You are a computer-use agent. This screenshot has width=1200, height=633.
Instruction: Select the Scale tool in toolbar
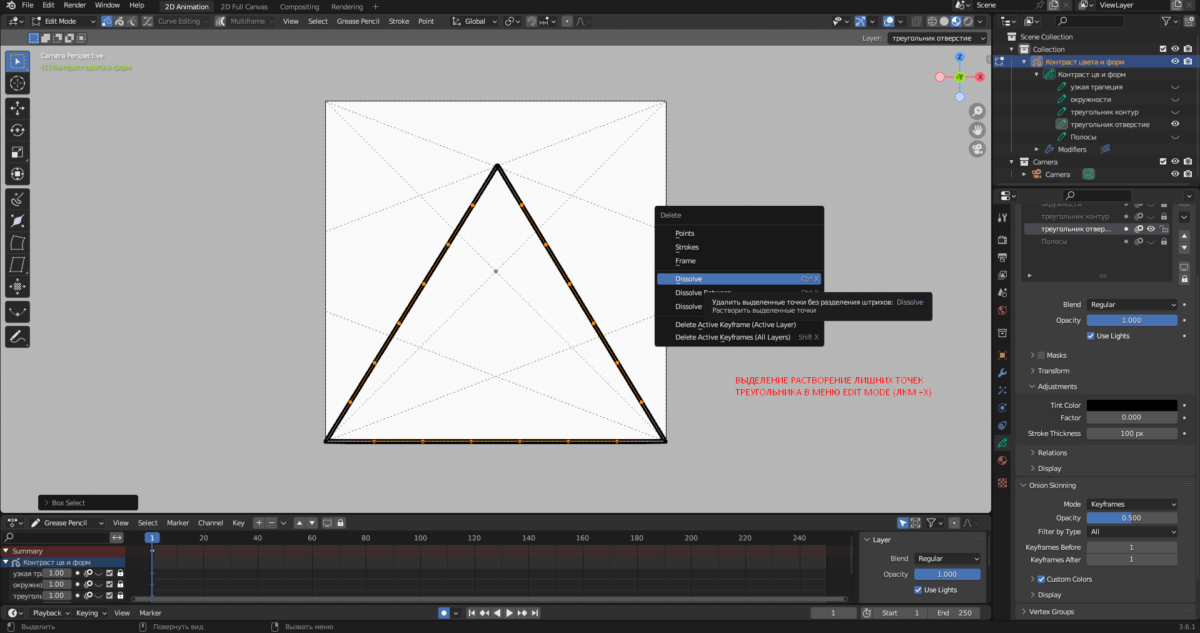(x=18, y=153)
